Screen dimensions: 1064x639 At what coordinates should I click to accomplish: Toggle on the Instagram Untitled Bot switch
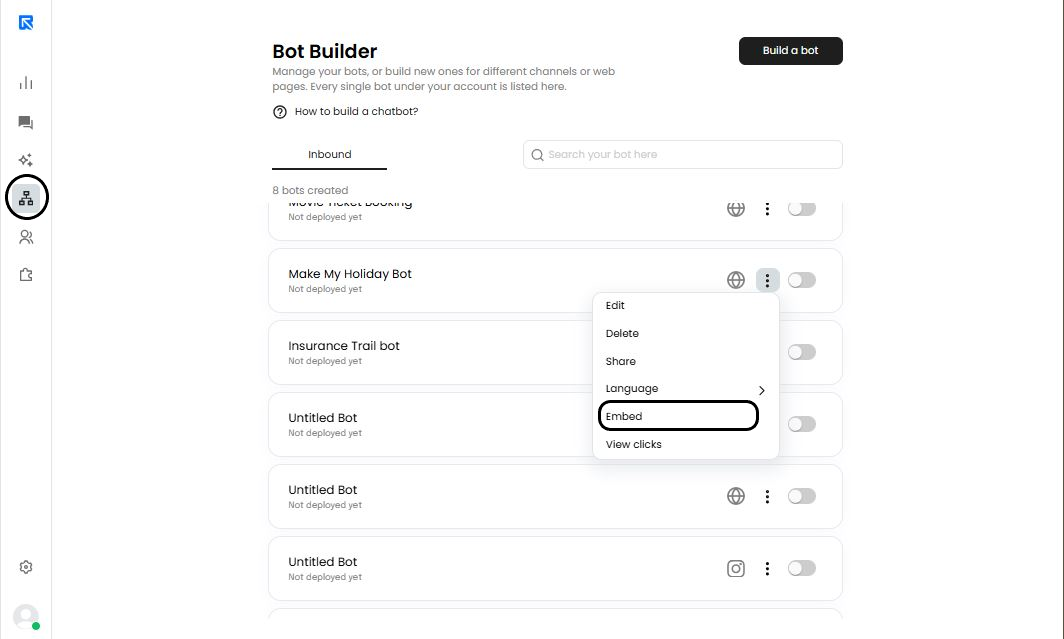pos(802,568)
